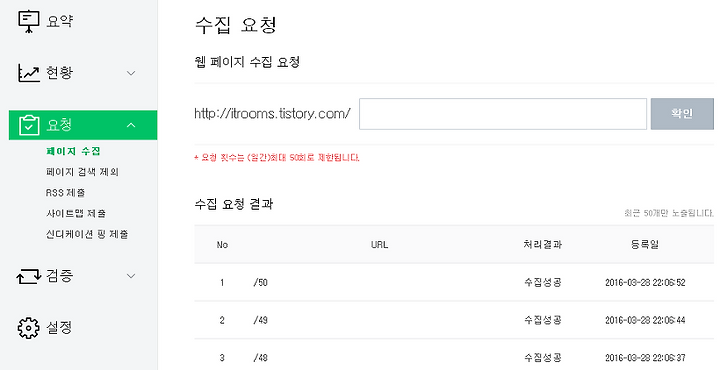The image size is (720, 370).
Task: Click the /48 URL in results
Action: [x=260, y=358]
